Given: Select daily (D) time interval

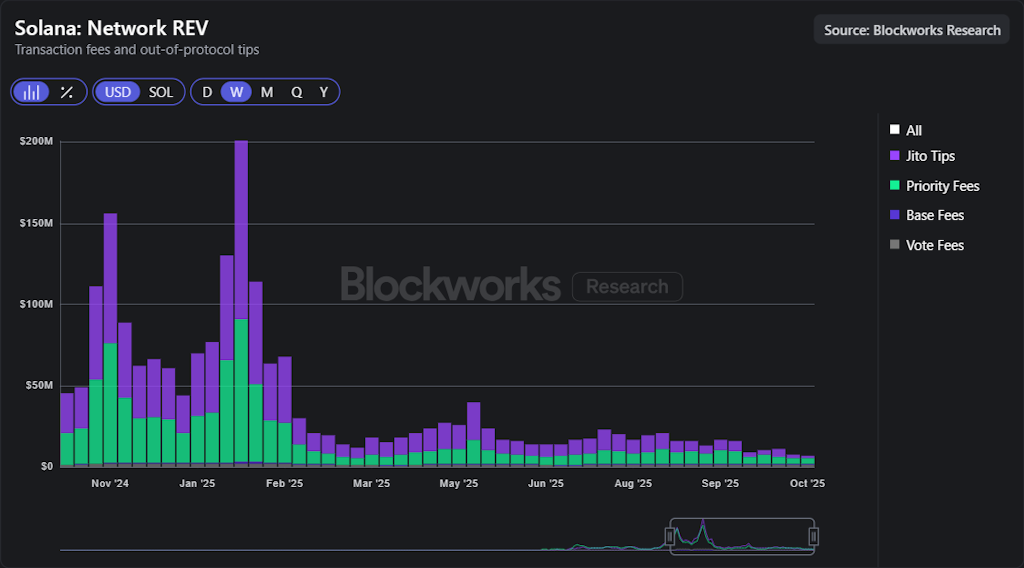Looking at the screenshot, I should [207, 92].
